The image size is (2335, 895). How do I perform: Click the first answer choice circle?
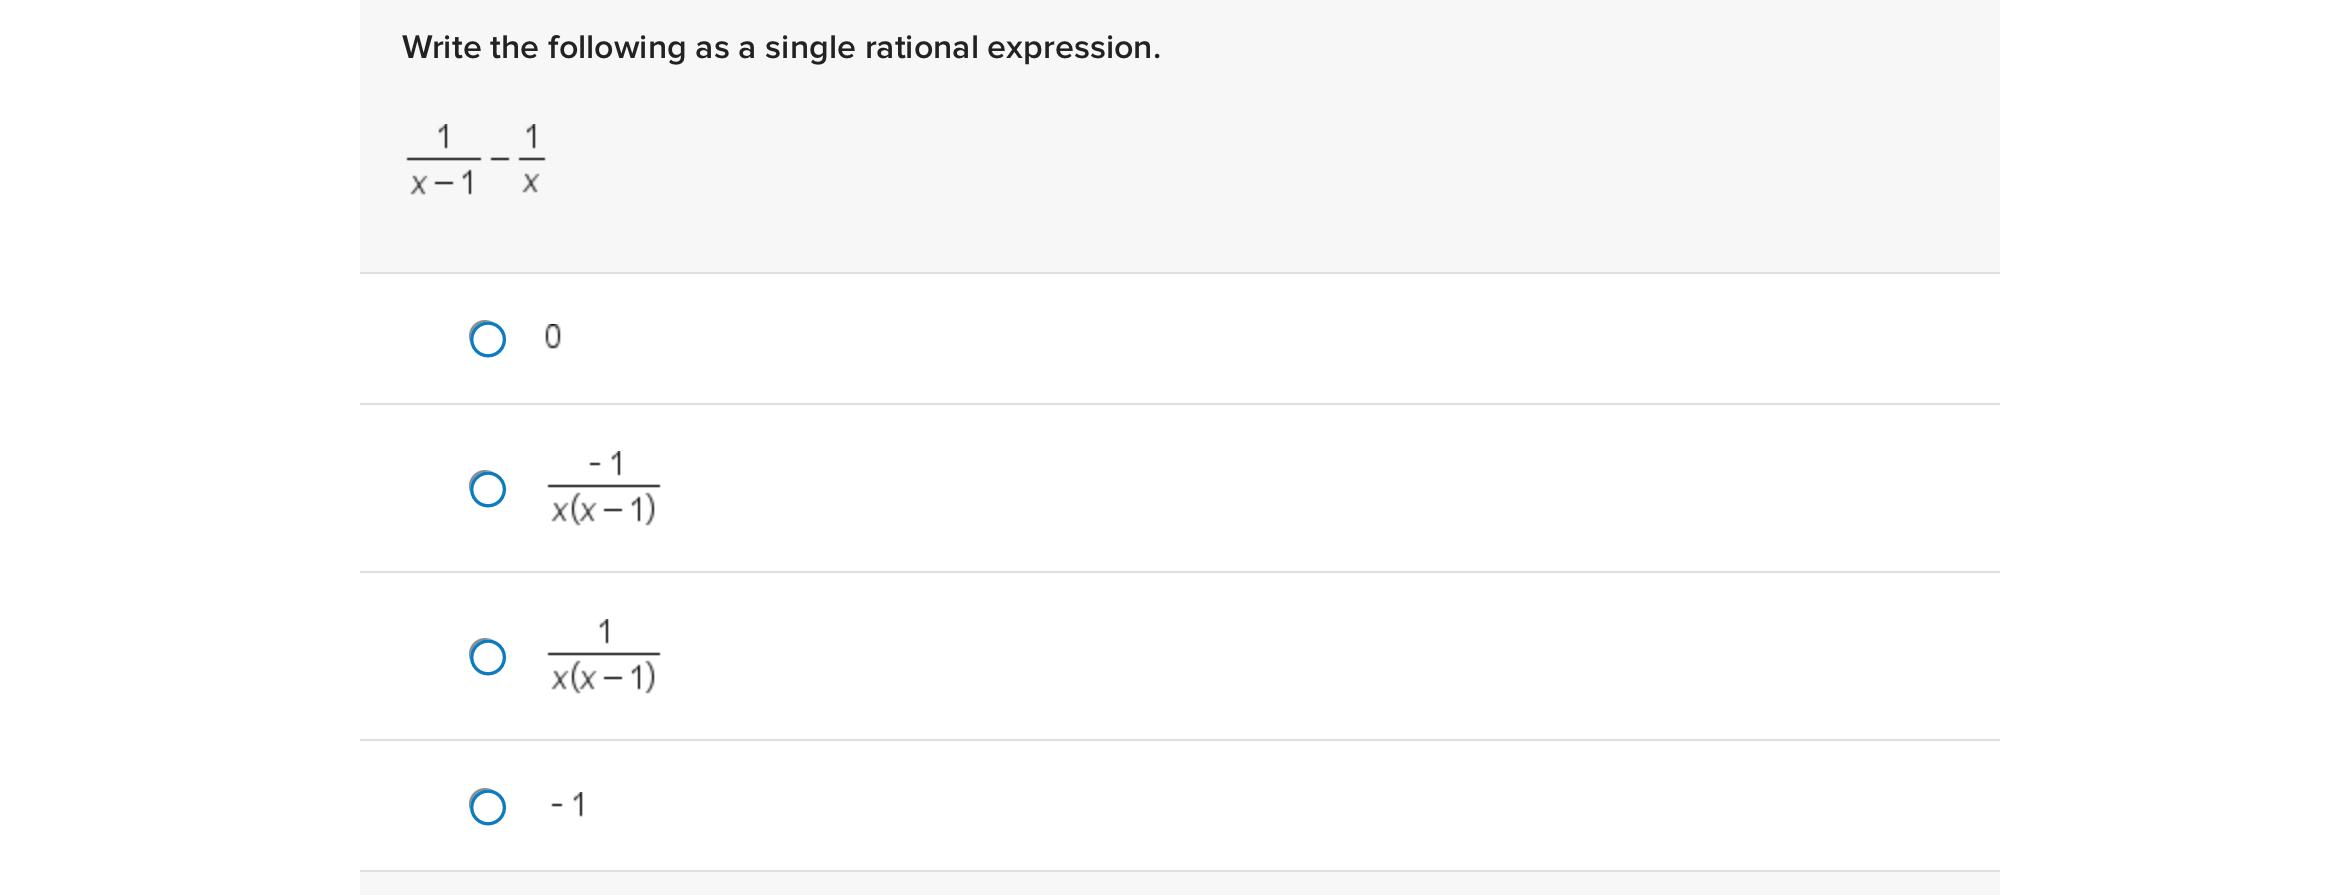click(x=488, y=340)
